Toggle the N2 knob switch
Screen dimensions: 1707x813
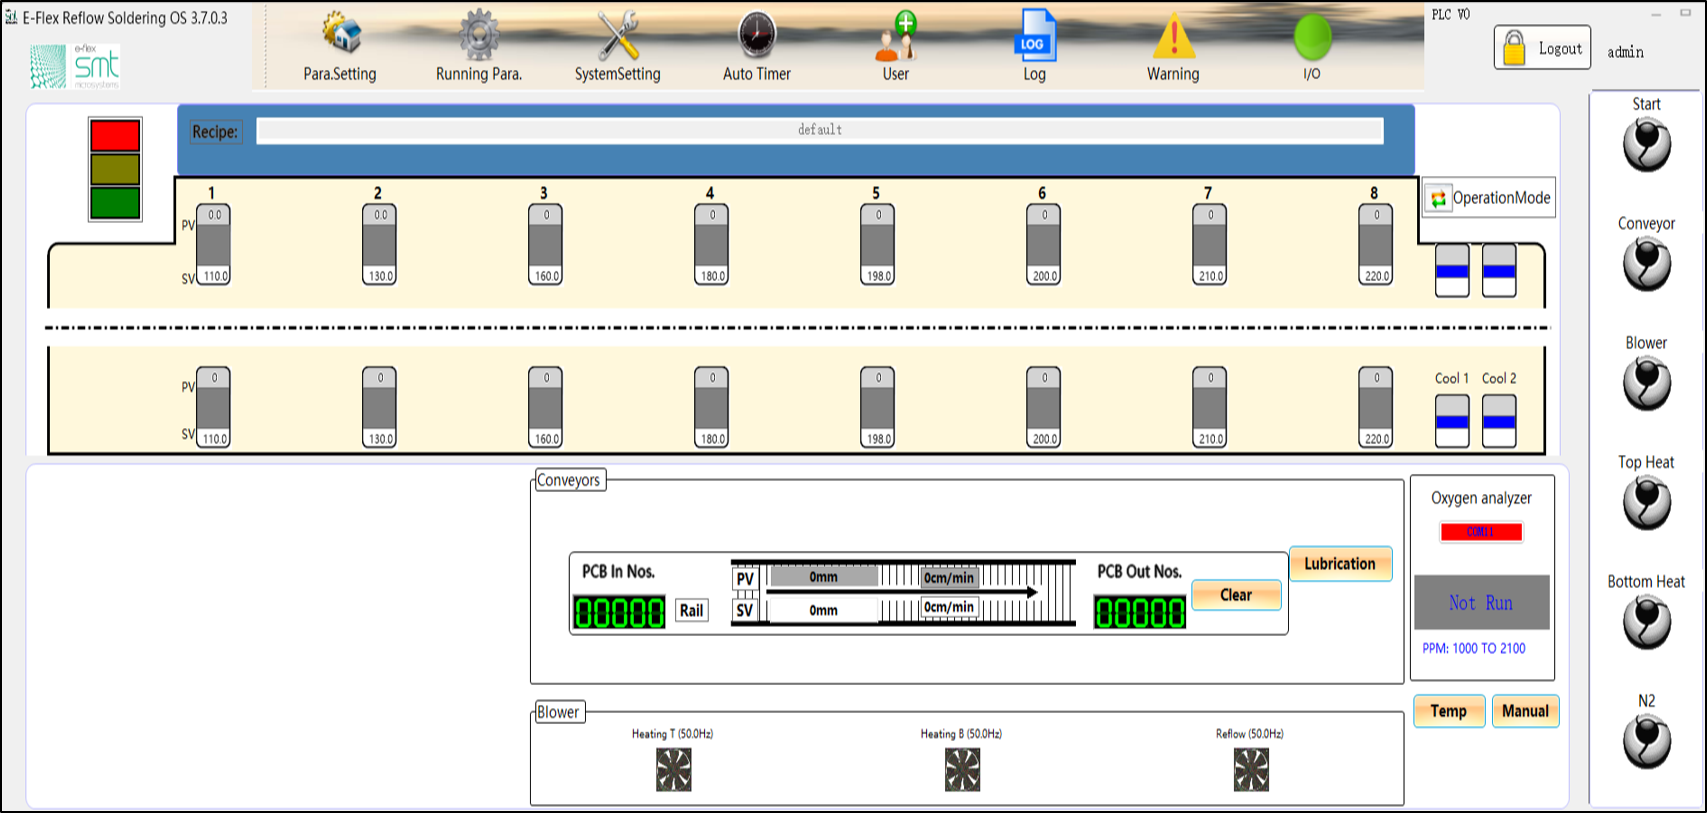point(1646,741)
